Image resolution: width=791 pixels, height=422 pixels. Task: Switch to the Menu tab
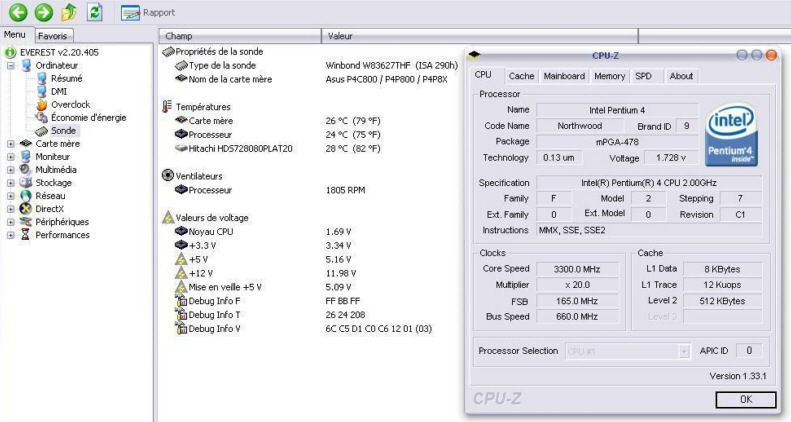click(x=15, y=35)
